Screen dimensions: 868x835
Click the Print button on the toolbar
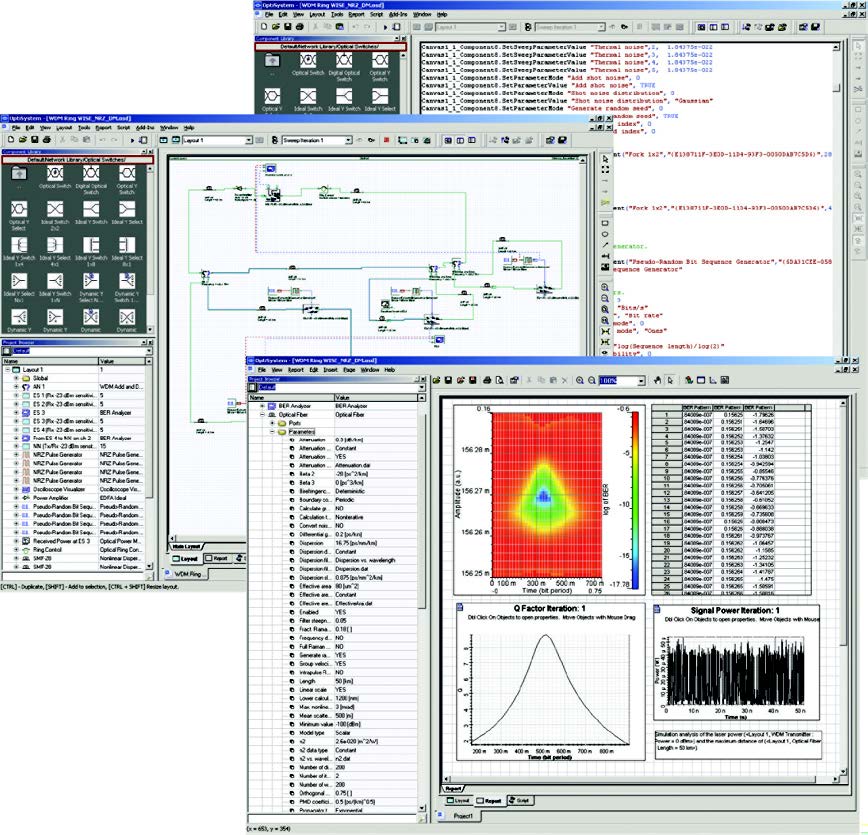coord(487,383)
